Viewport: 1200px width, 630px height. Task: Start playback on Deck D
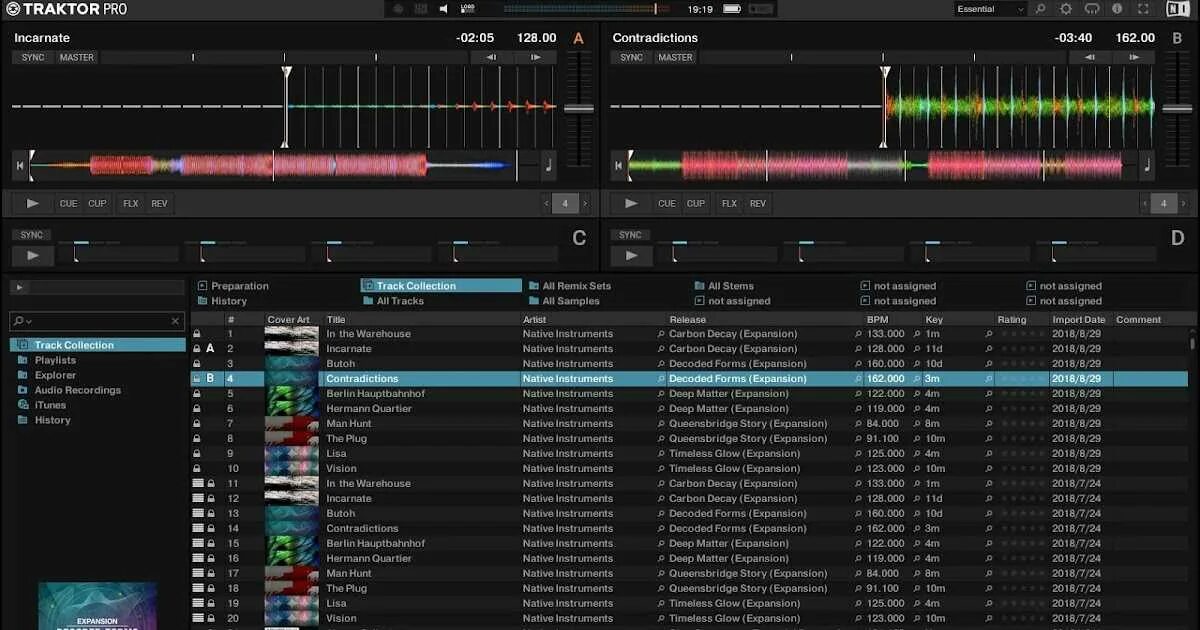click(630, 255)
